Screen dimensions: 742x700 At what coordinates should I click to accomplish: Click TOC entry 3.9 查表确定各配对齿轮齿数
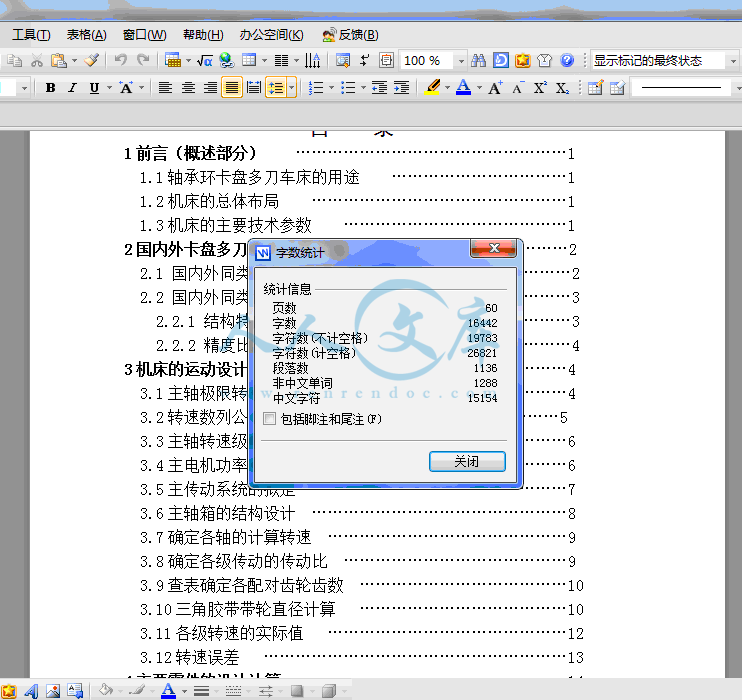(x=242, y=585)
